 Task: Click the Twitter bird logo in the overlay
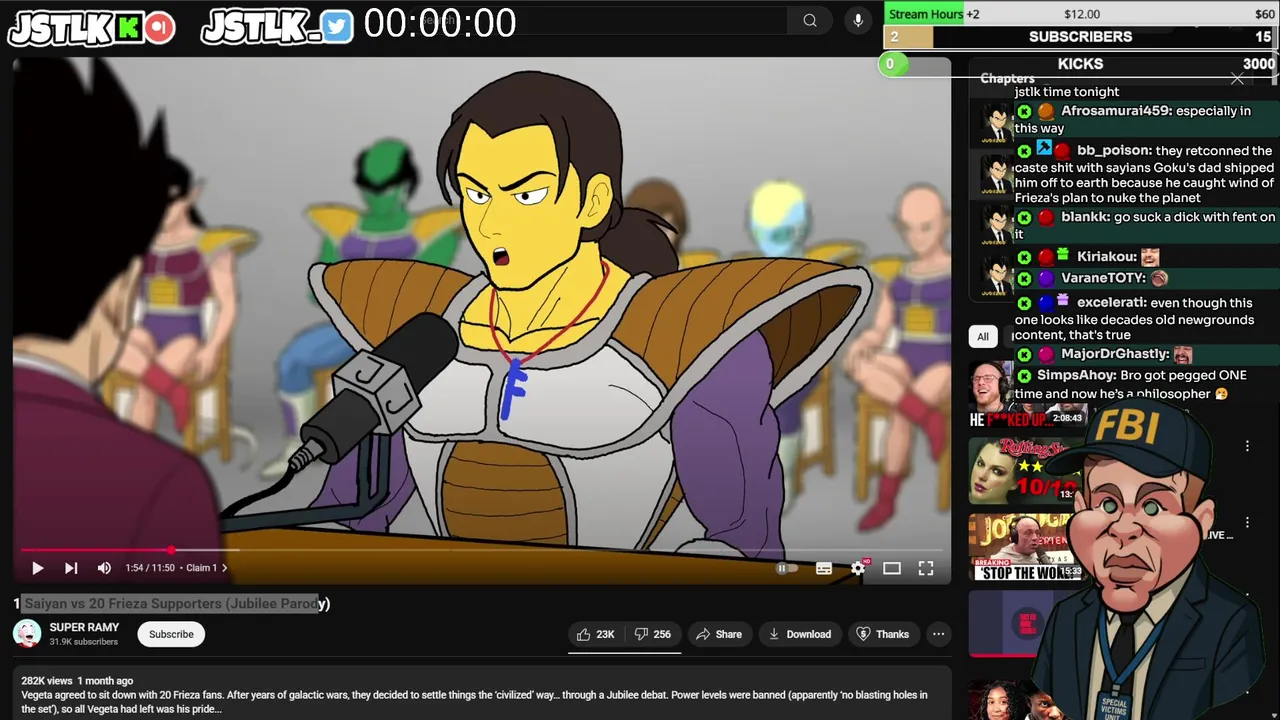(x=337, y=27)
